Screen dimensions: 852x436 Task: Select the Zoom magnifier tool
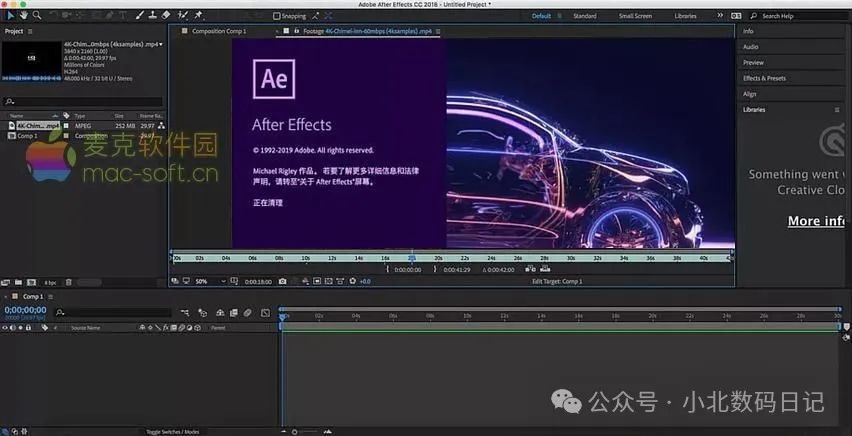[37, 15]
